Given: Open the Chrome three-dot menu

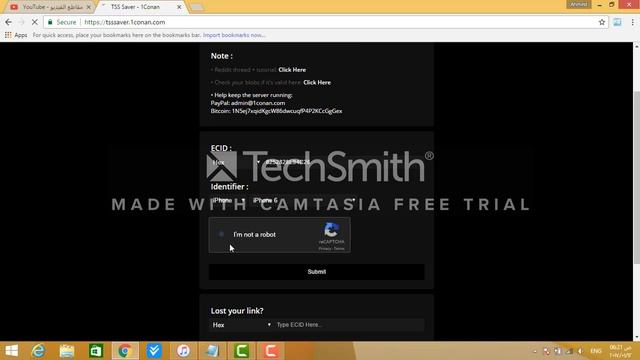Looking at the screenshot, I should point(632,22).
